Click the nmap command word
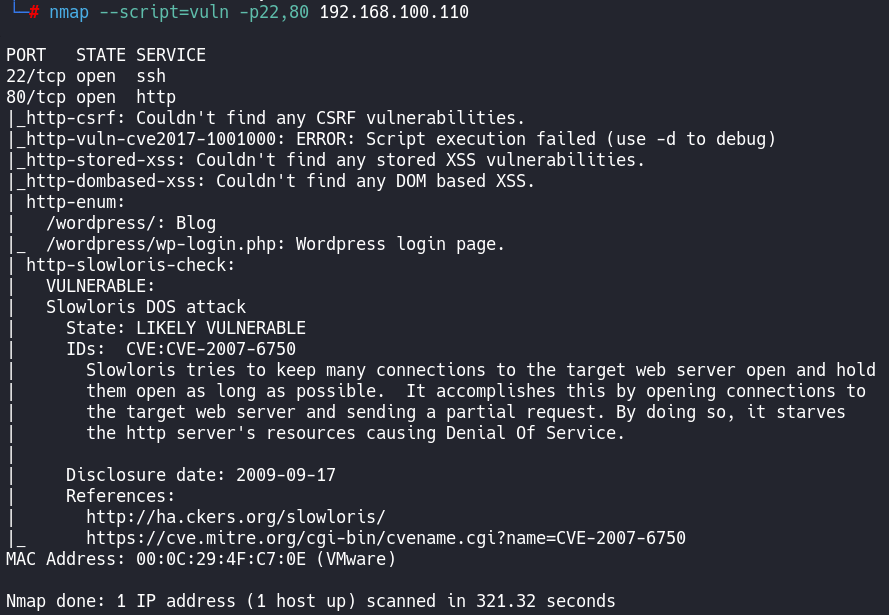This screenshot has height=615, width=889. point(69,12)
